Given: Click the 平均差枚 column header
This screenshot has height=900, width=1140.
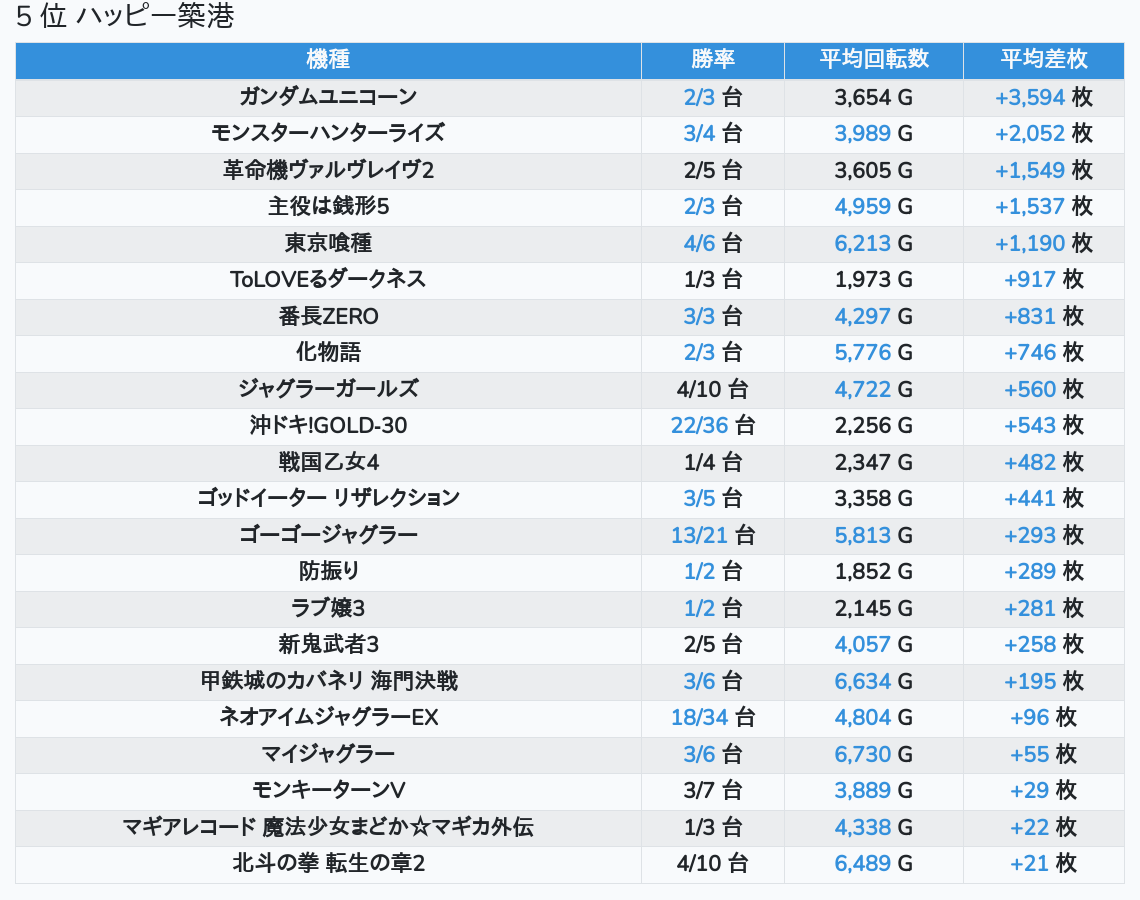Looking at the screenshot, I should 1043,60.
